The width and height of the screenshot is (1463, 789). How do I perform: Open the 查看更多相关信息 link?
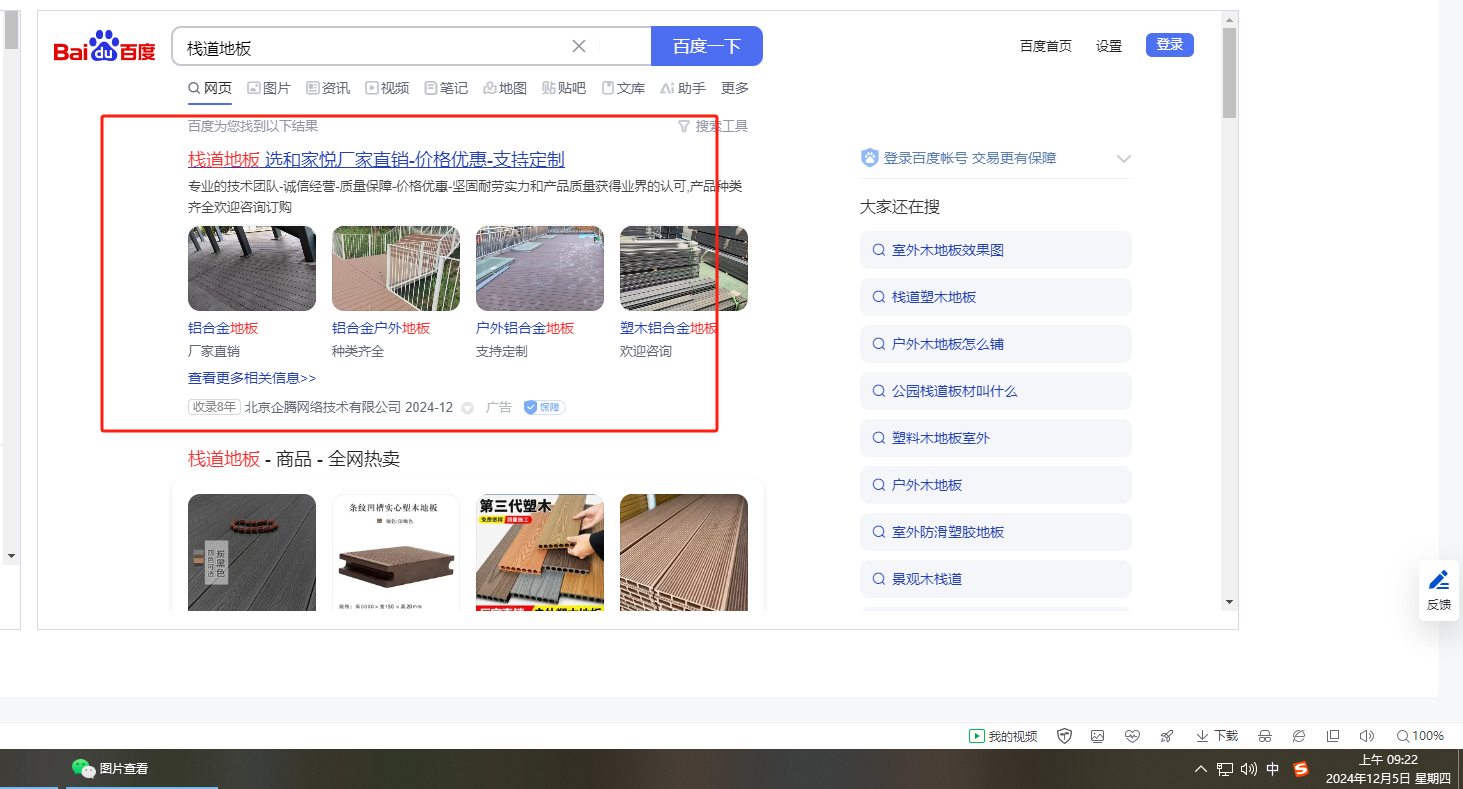(x=252, y=378)
